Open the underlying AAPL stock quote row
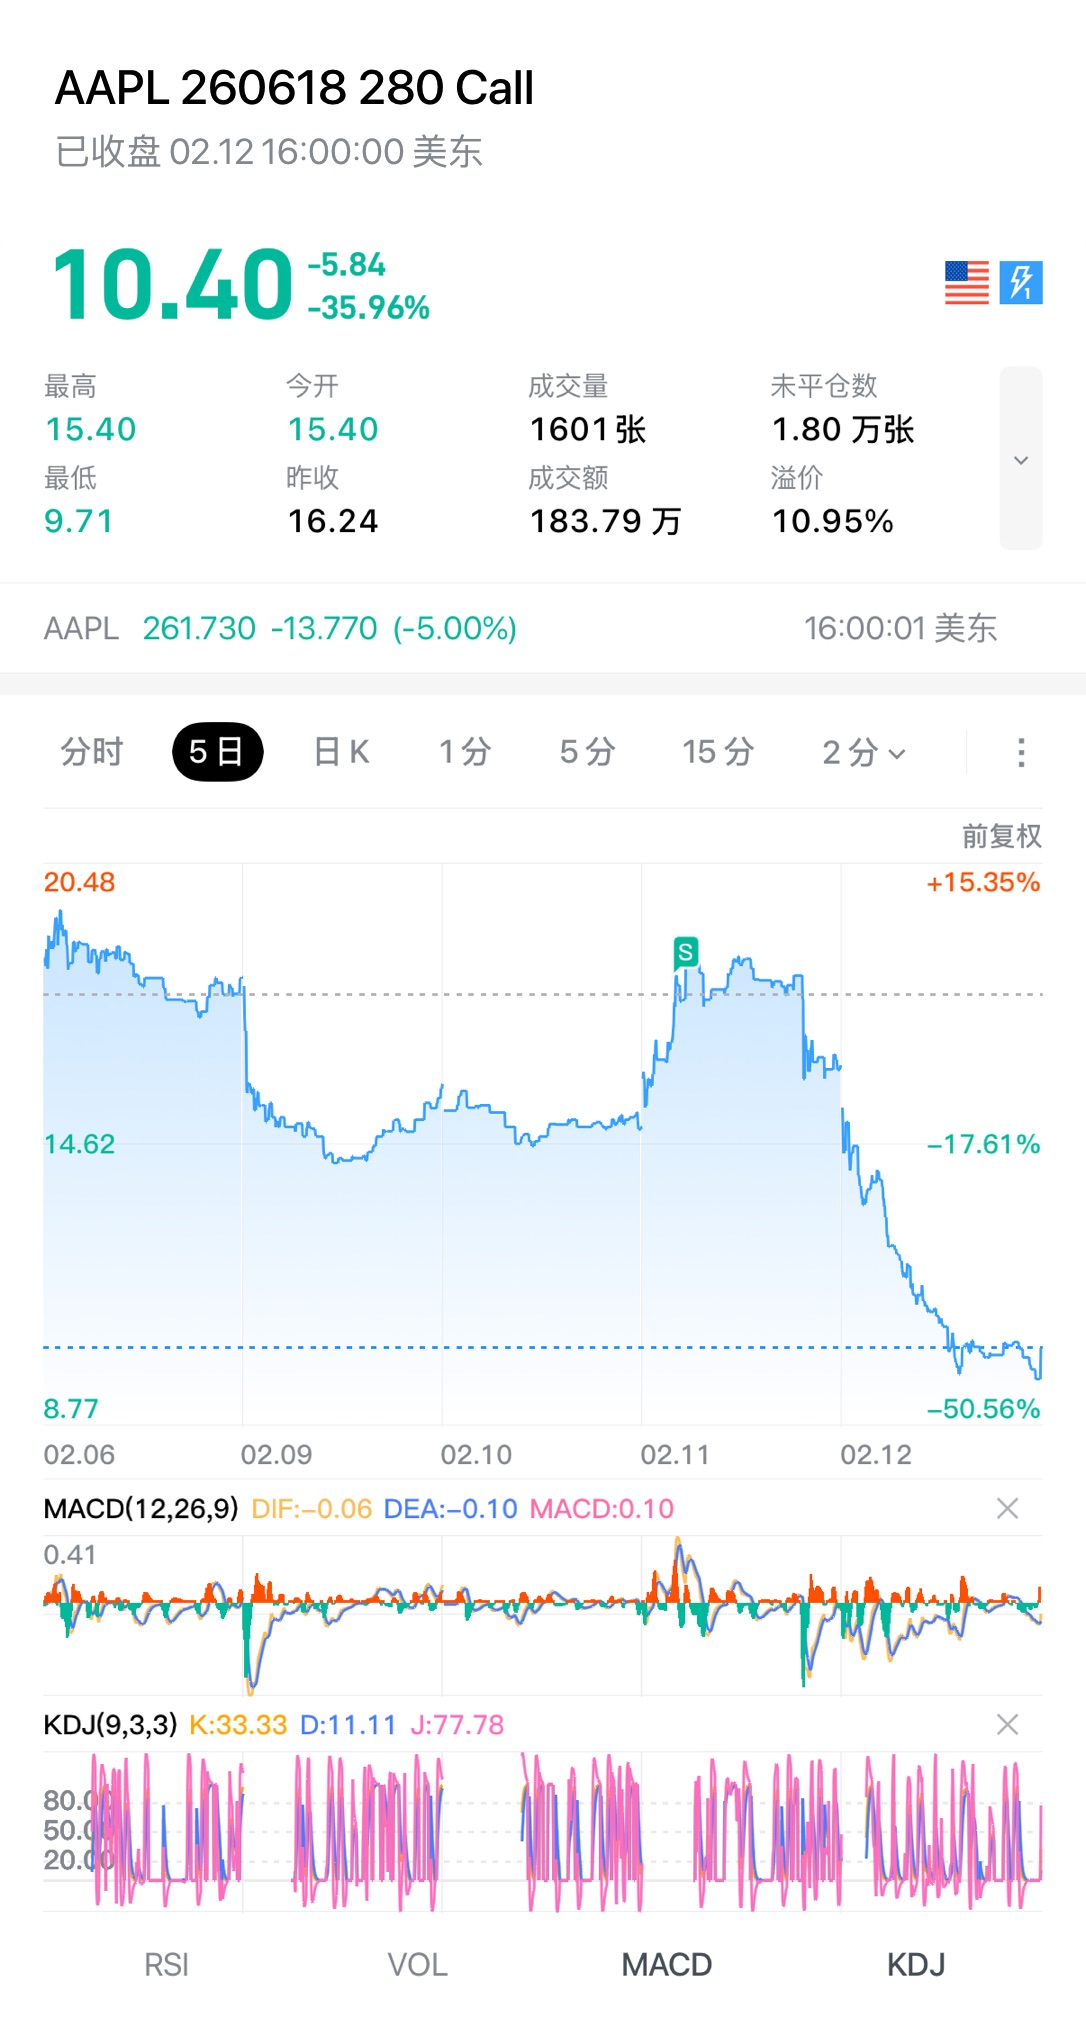 (520, 628)
